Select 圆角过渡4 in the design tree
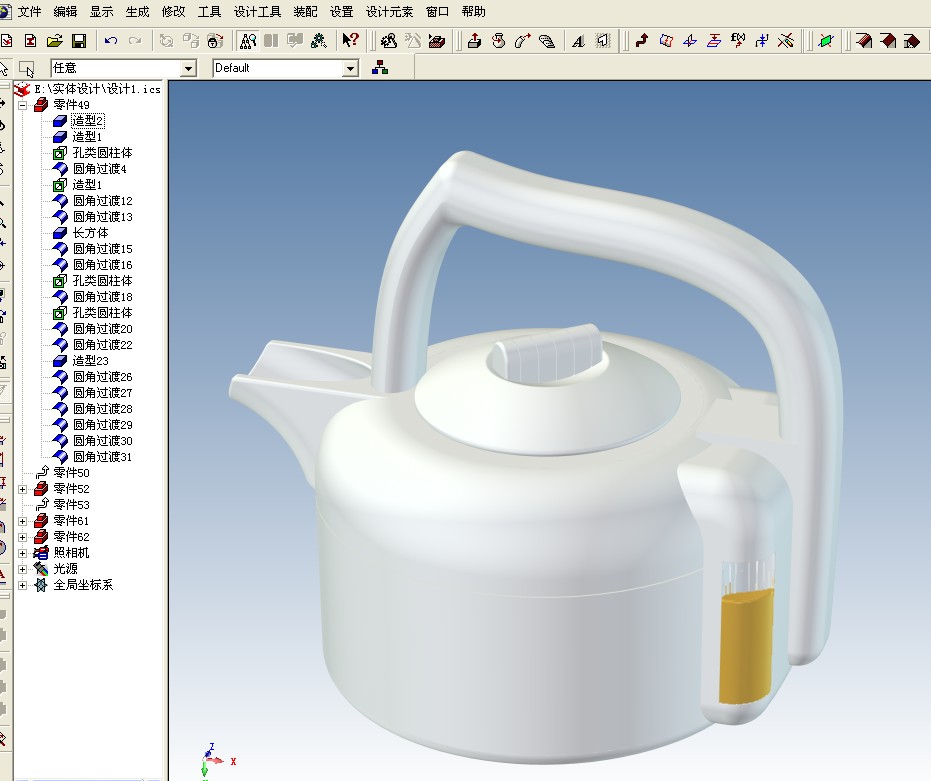Image resolution: width=931 pixels, height=781 pixels. pyautogui.click(x=99, y=169)
